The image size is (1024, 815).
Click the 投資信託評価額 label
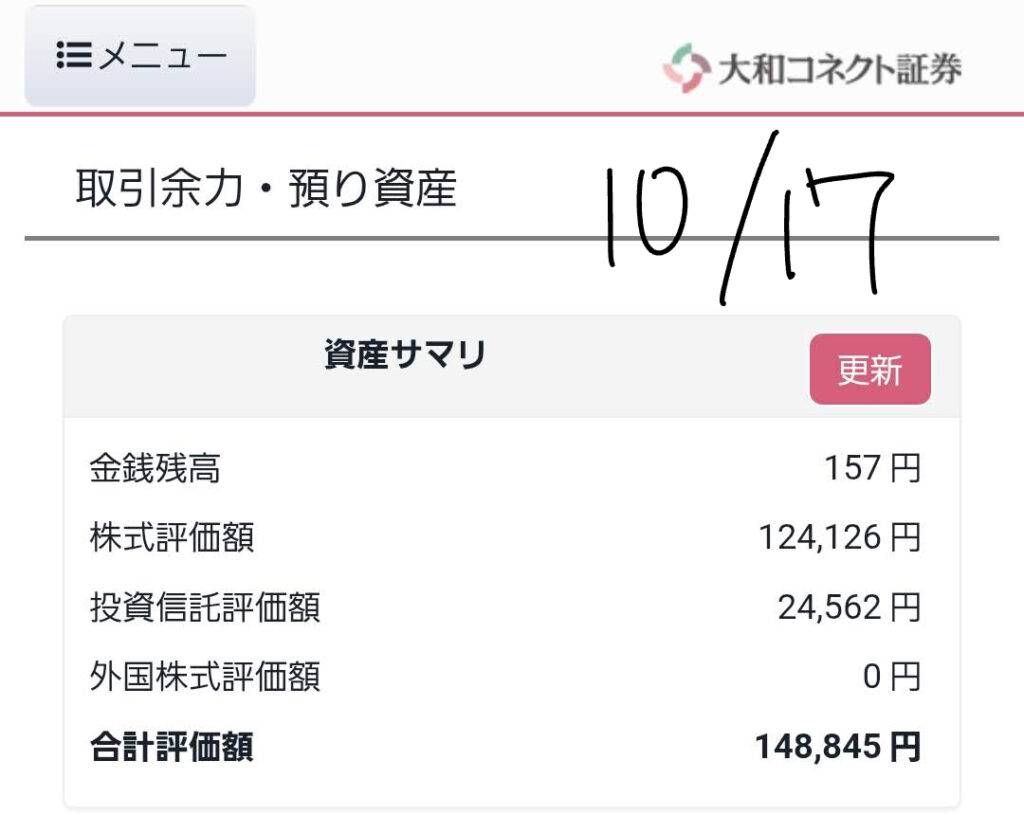click(x=205, y=607)
